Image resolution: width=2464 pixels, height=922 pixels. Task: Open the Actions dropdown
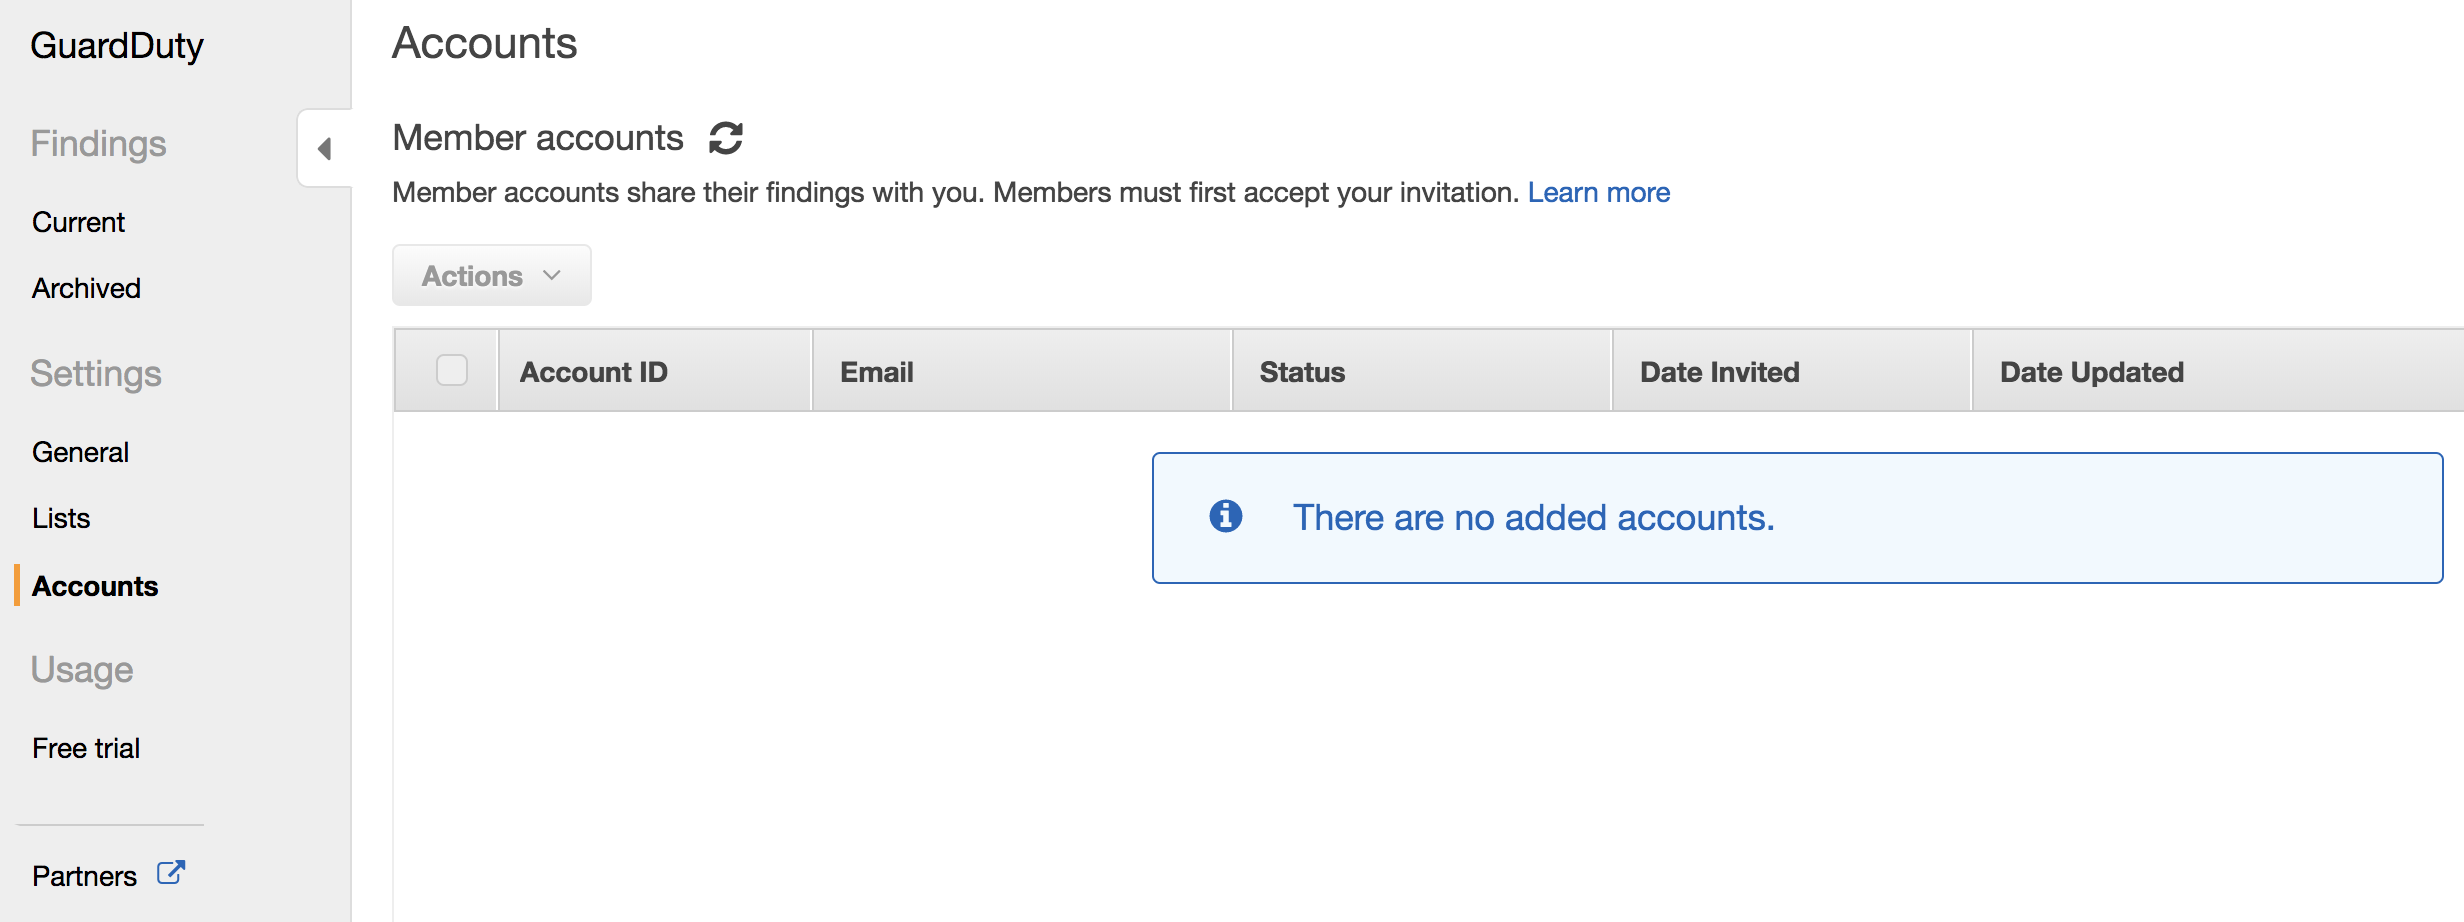[491, 276]
